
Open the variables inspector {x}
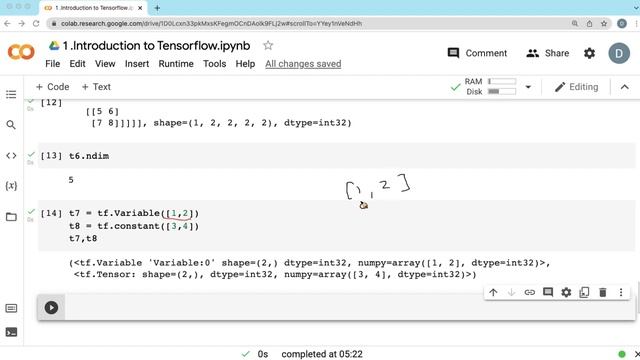pyautogui.click(x=11, y=186)
